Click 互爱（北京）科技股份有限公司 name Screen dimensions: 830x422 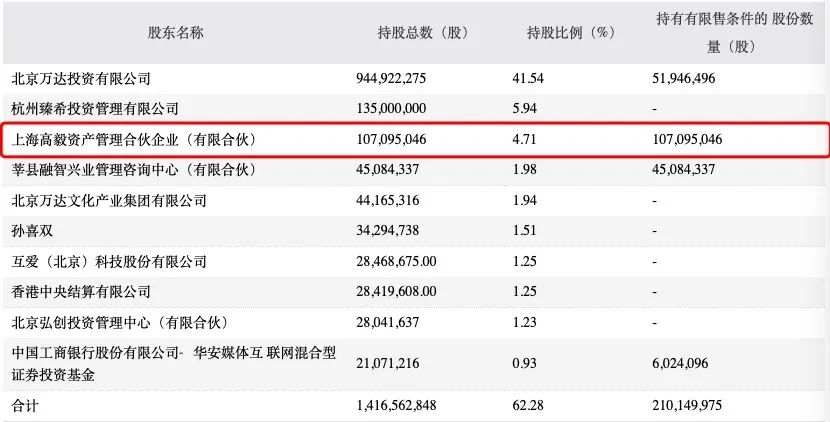(x=109, y=261)
